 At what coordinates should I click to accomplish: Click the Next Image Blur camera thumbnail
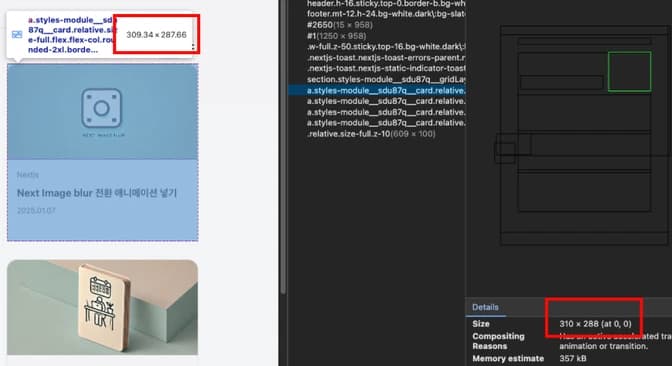[102, 112]
